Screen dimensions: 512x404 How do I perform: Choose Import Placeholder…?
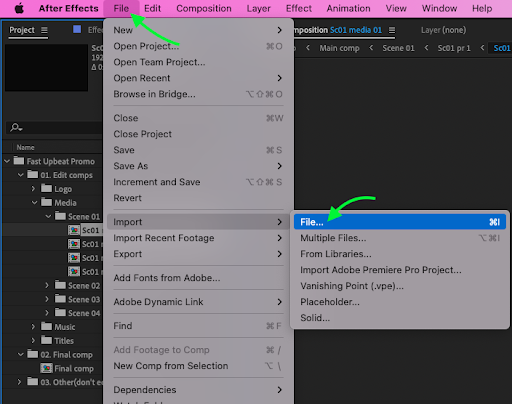(400, 302)
